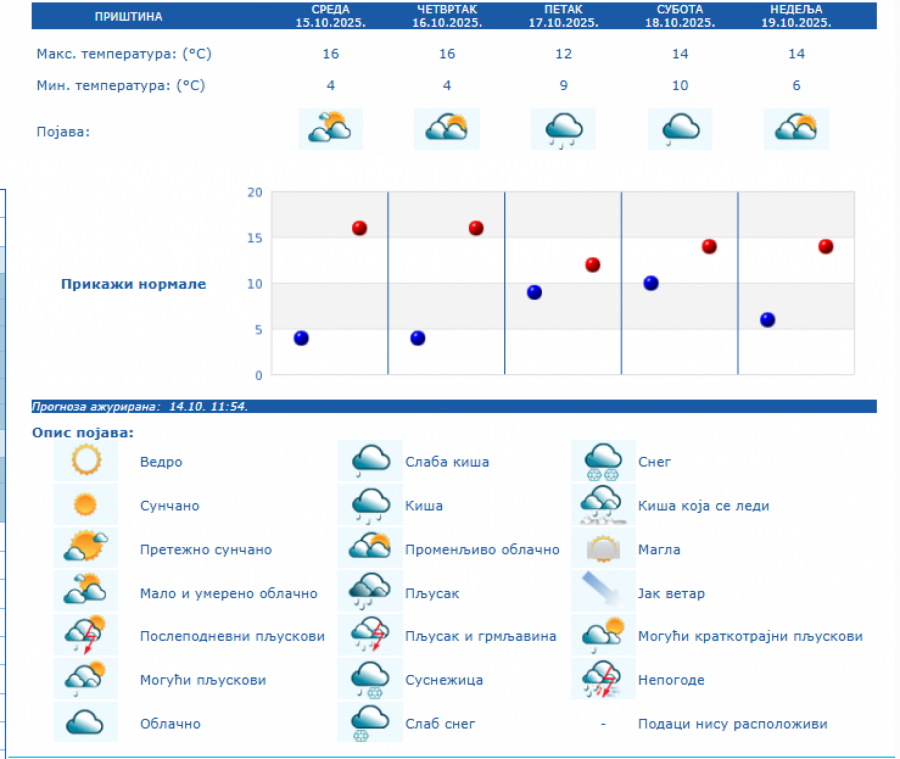Image resolution: width=900 pixels, height=759 pixels.
Task: Select the Среда 15.10.2025 column header
Action: pos(330,16)
